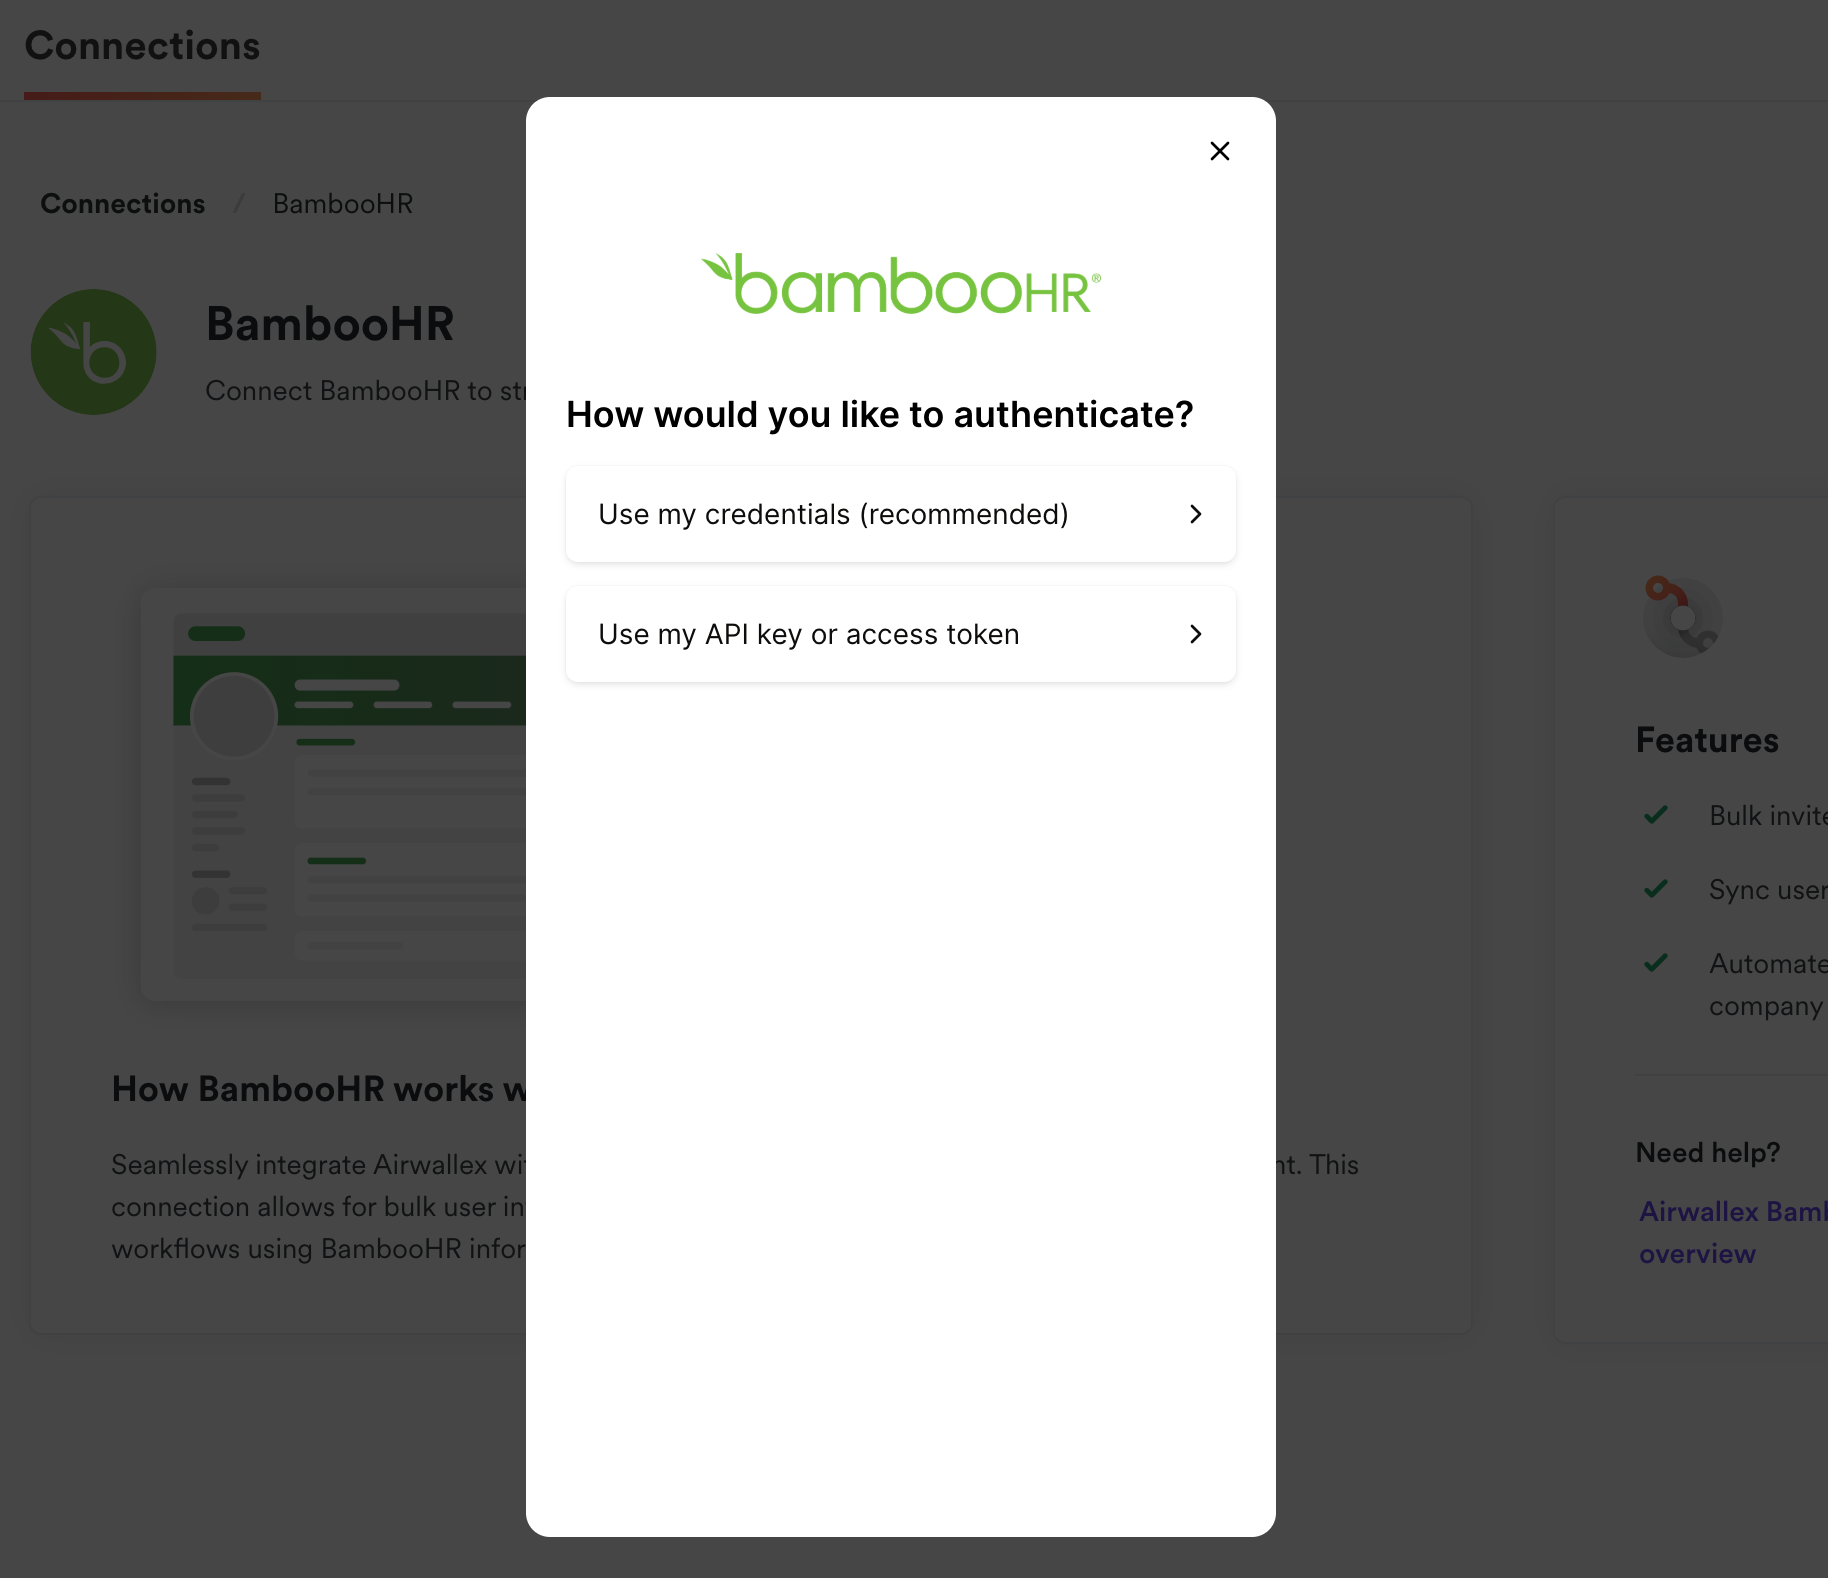Click the checkmark beside Bulk invite
This screenshot has width=1828, height=1578.
1656,815
